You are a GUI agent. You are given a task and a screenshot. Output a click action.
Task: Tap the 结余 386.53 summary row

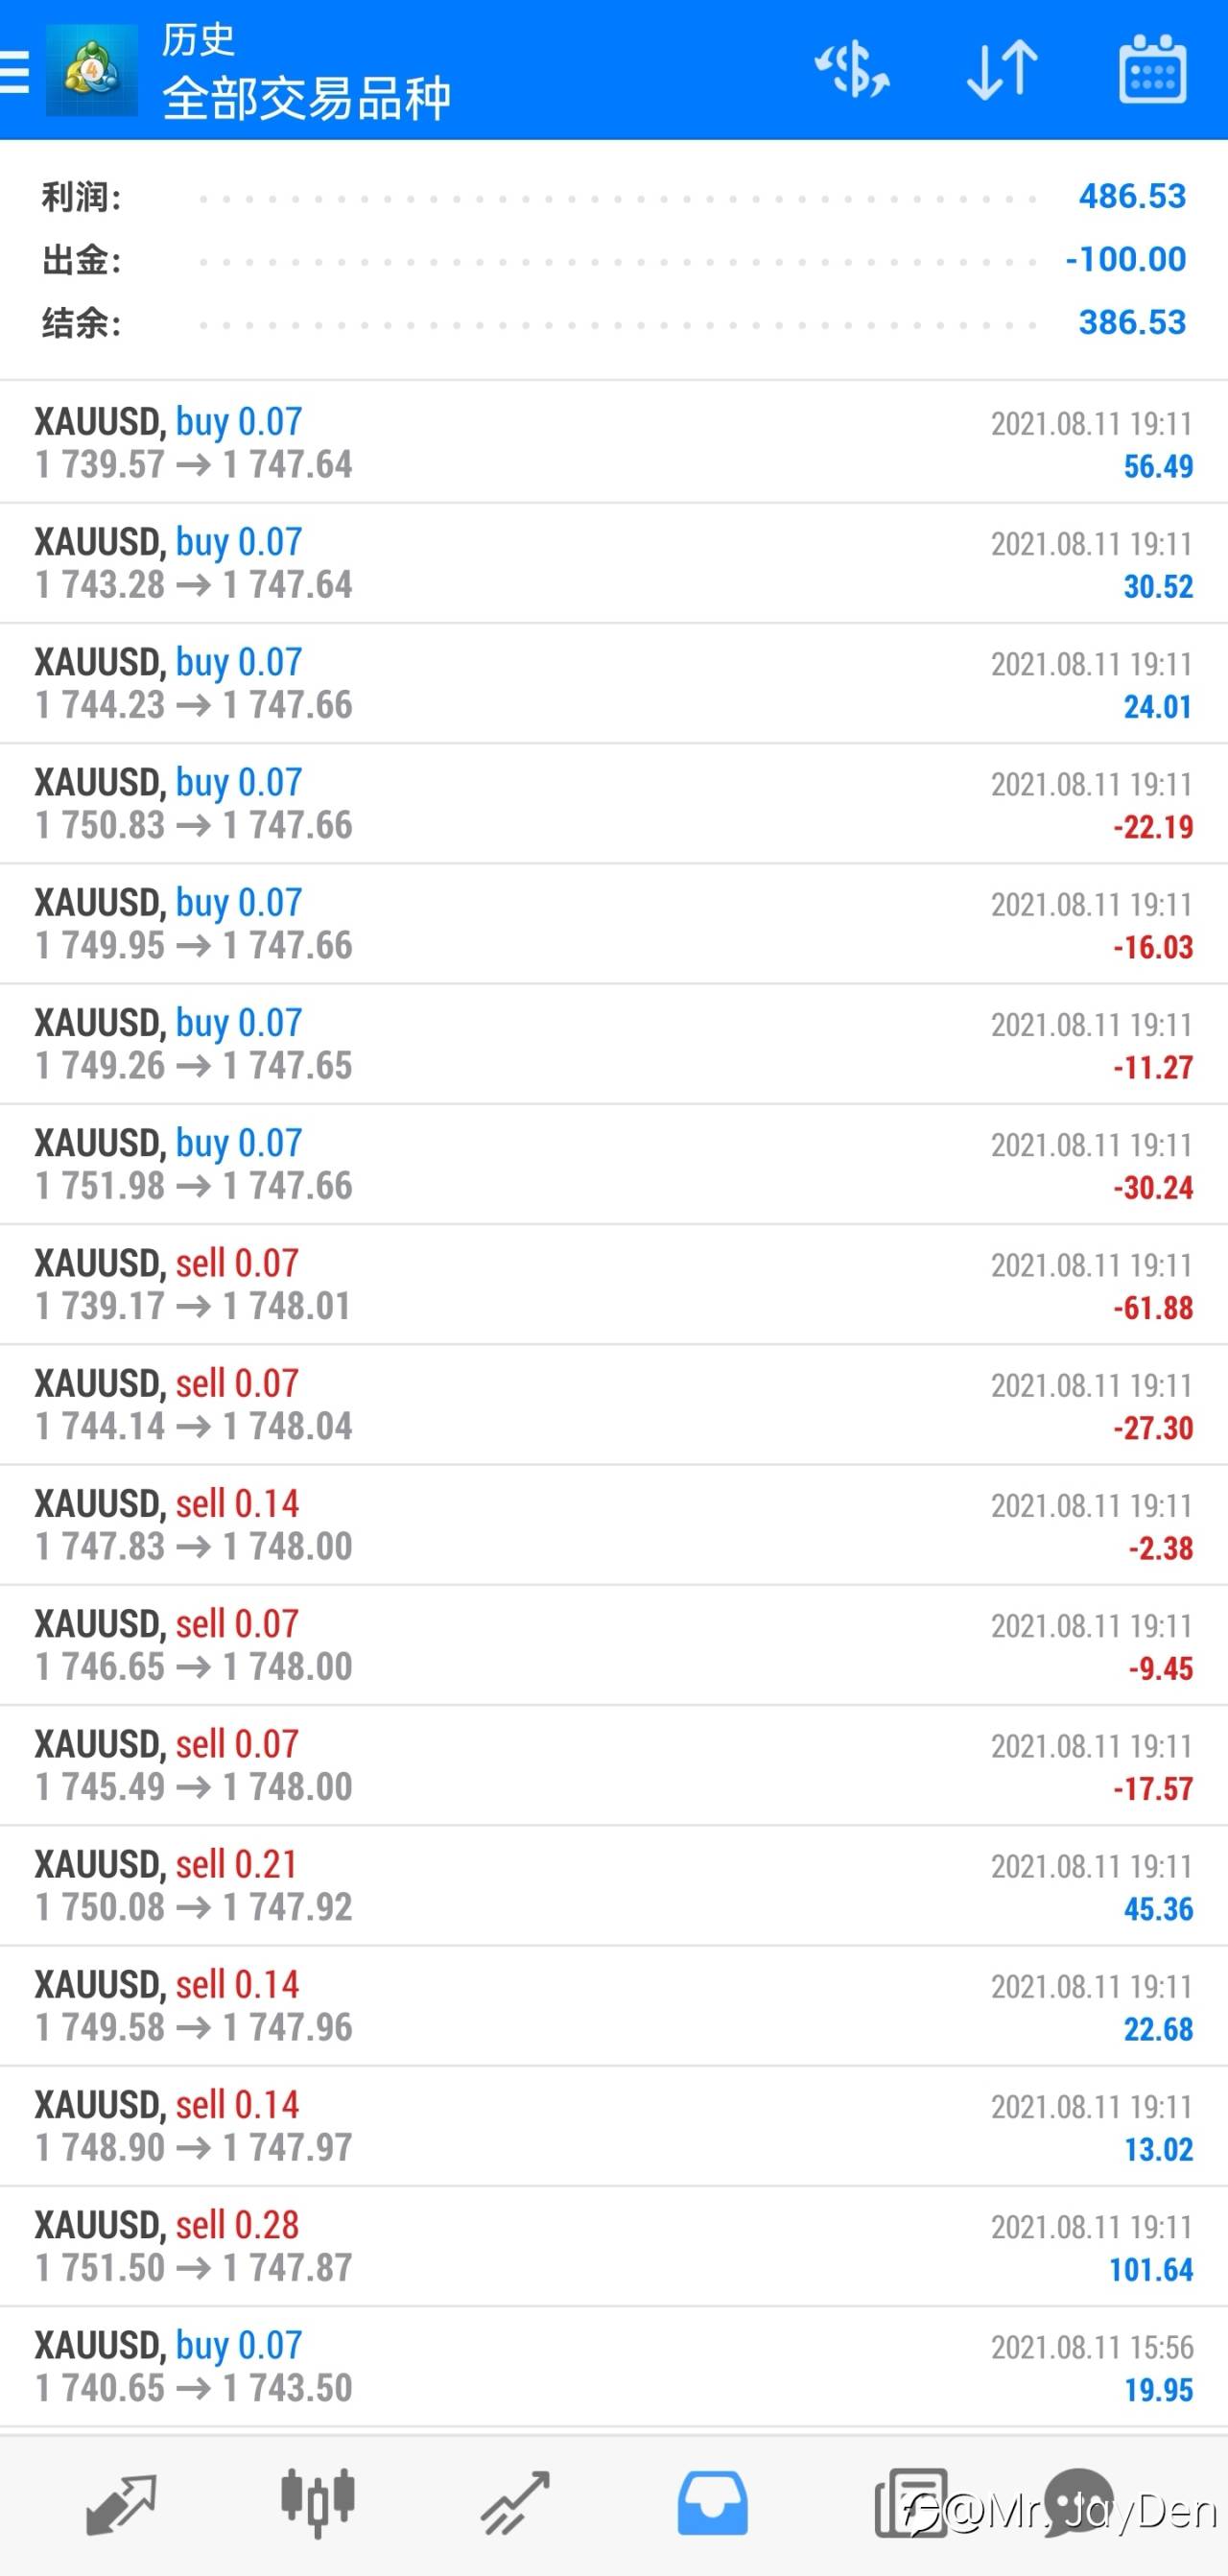(x=614, y=323)
